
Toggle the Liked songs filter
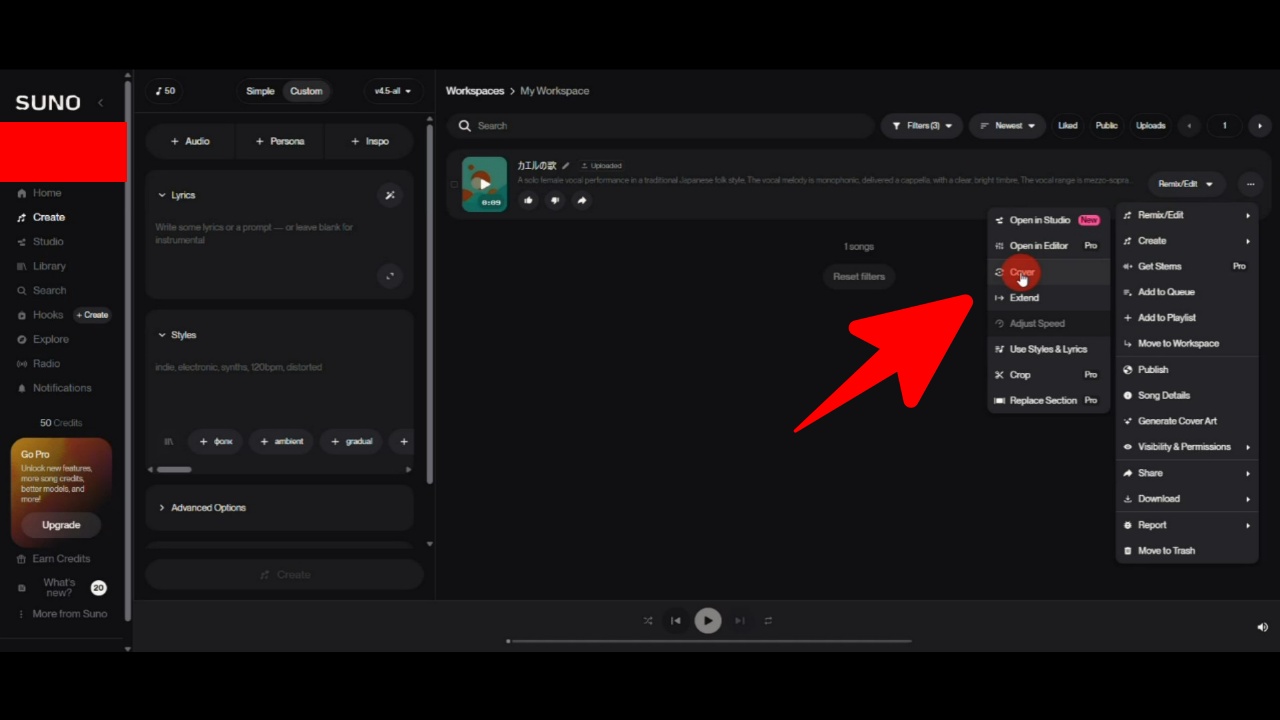1068,126
